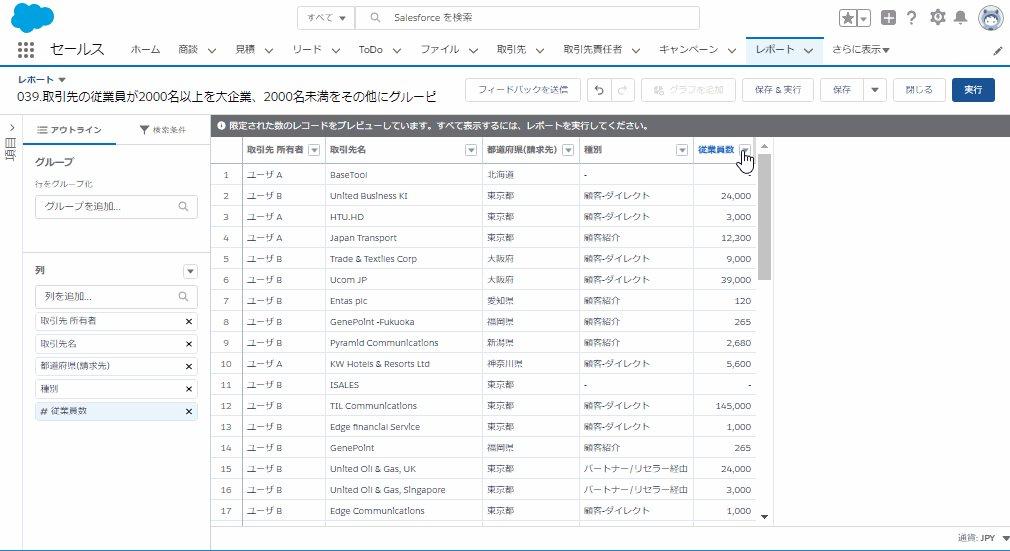
Task: Open the help question mark icon
Action: [911, 18]
